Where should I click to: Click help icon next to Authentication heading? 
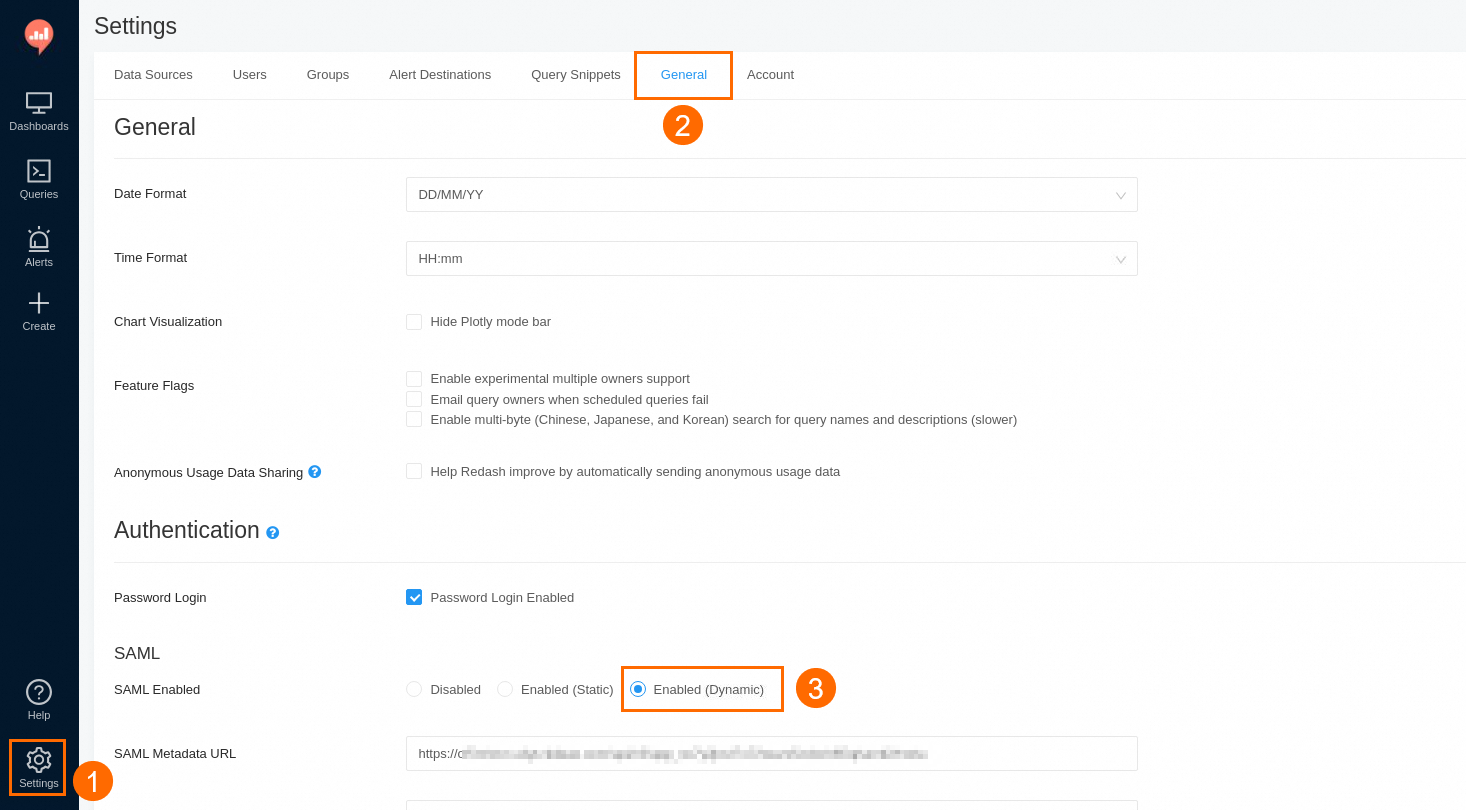click(273, 533)
